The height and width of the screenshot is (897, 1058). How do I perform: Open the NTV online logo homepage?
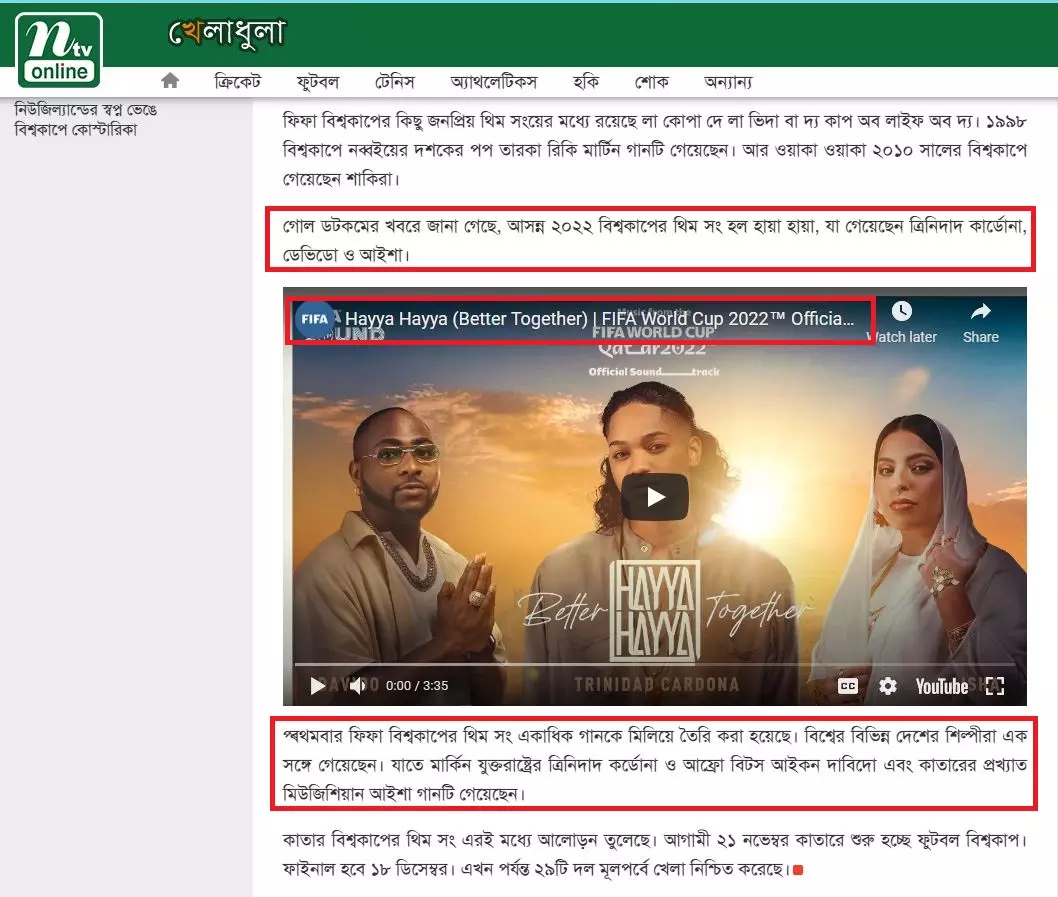[x=59, y=50]
